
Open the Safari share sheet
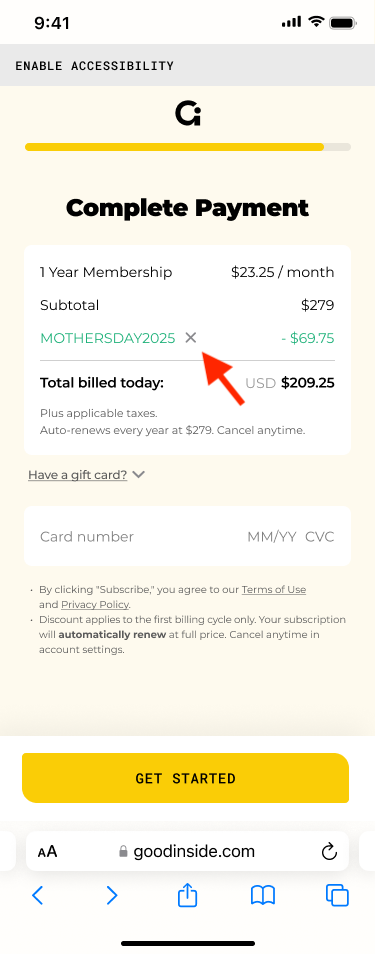188,894
